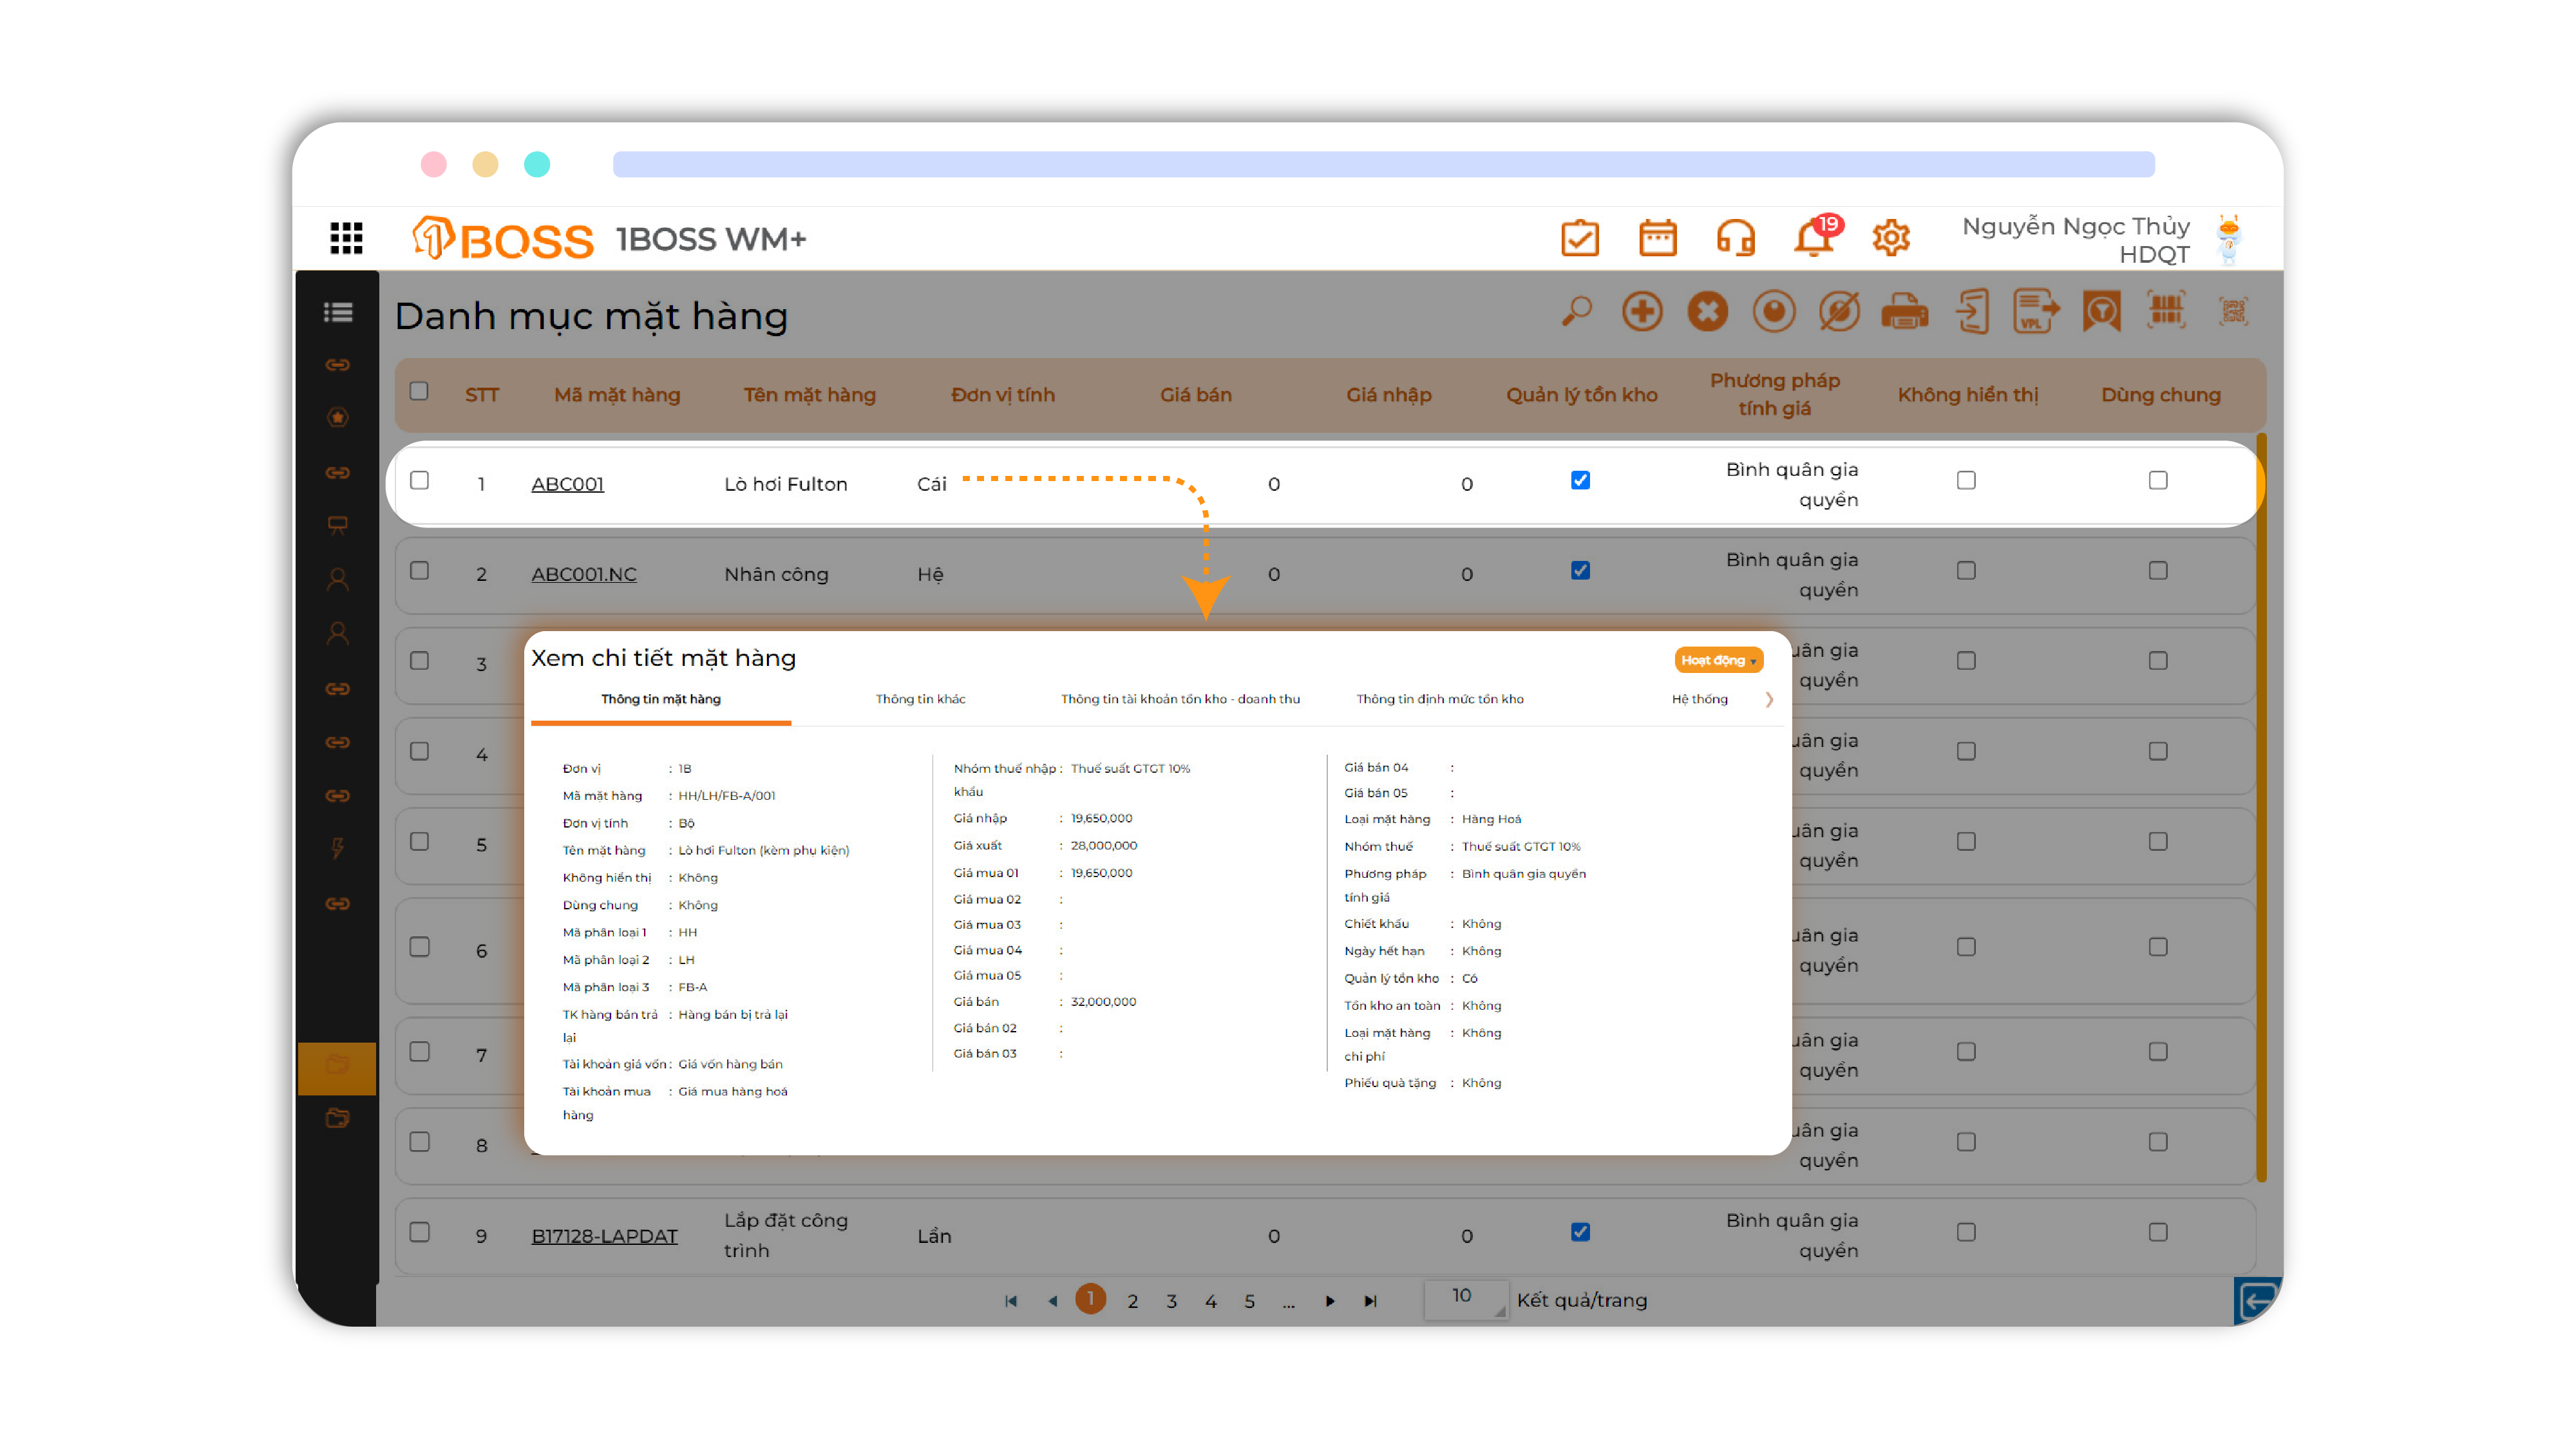Viewport: 2576px width, 1449px height.
Task: Click the printer icon in toolbar
Action: point(1904,312)
